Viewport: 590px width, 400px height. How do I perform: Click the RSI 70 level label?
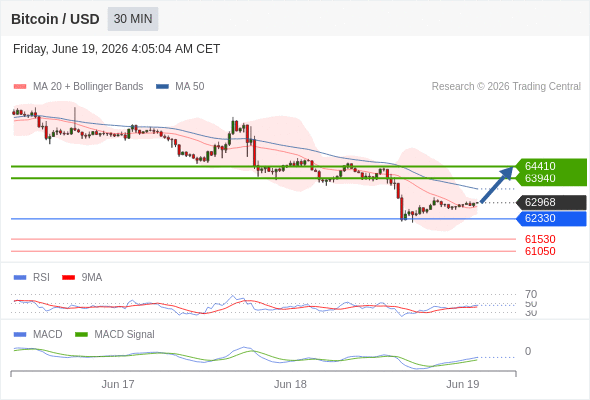531,294
